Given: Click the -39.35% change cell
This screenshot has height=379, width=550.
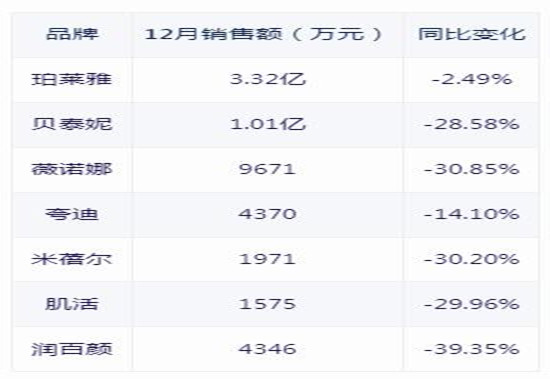Looking at the screenshot, I should tap(471, 349).
